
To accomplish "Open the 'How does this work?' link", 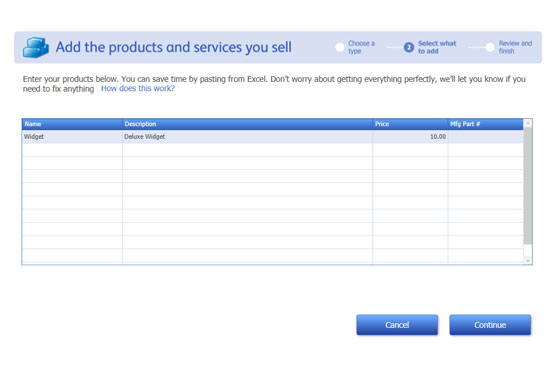I will (138, 88).
